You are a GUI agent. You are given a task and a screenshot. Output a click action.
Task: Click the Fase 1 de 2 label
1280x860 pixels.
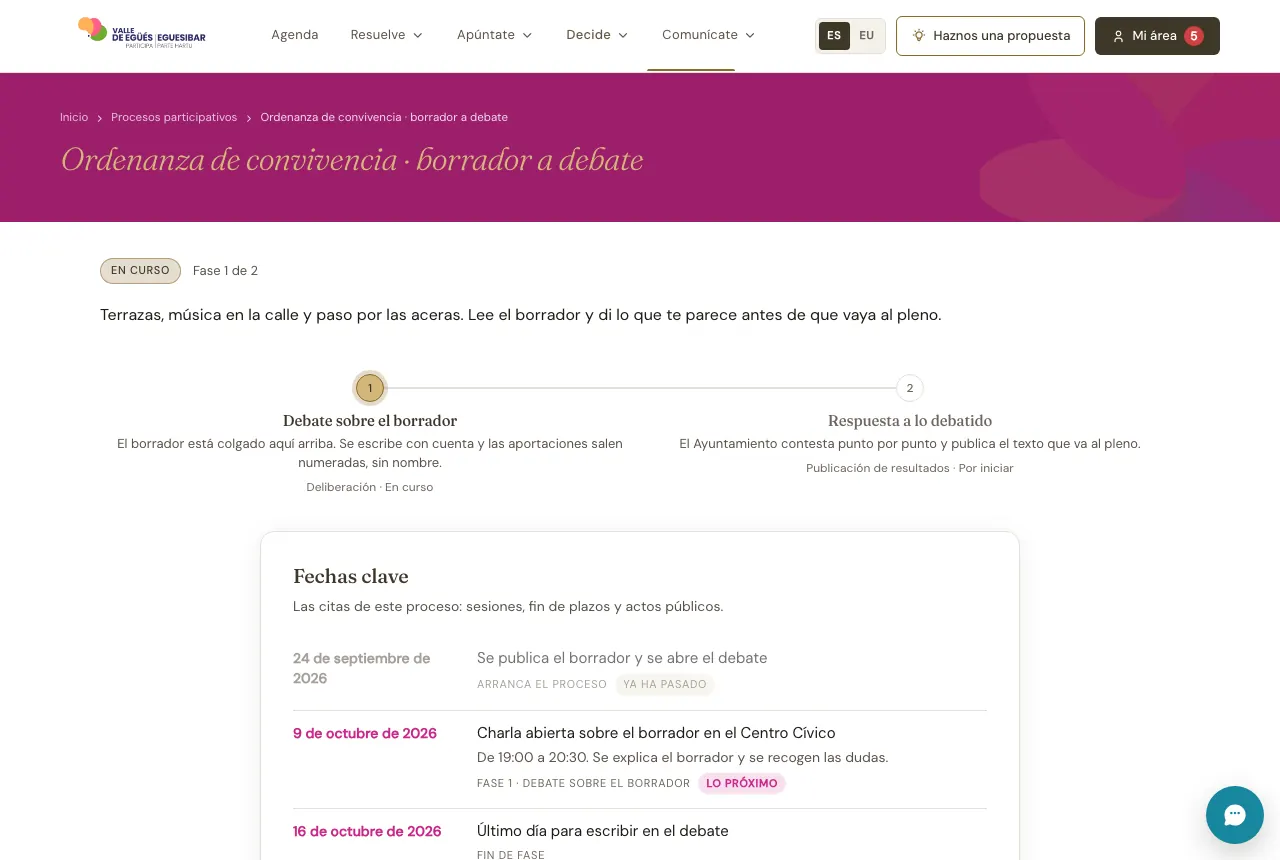225,271
